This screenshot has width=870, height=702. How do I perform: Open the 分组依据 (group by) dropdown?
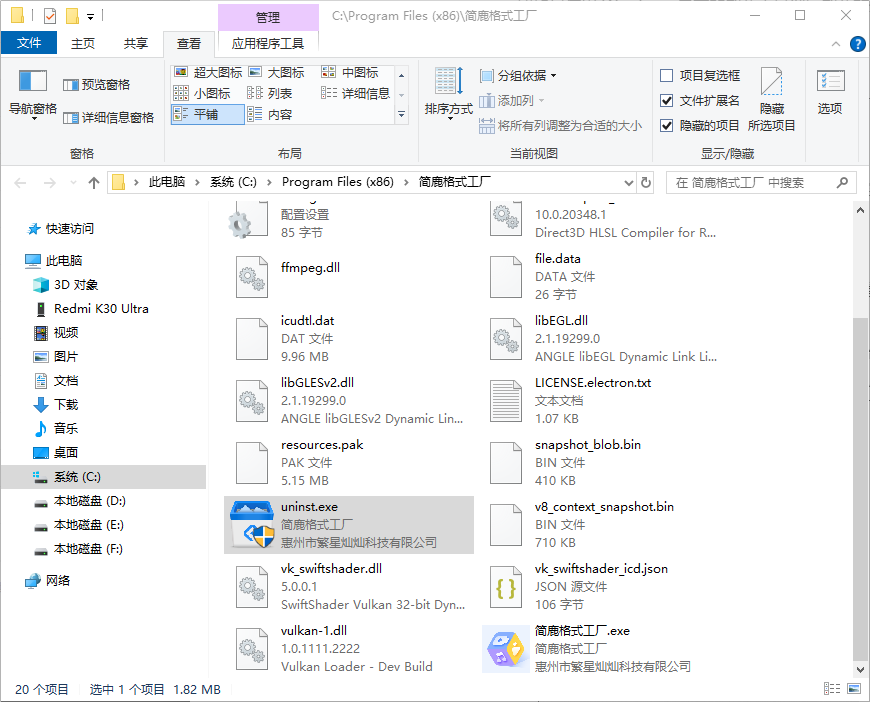[519, 74]
